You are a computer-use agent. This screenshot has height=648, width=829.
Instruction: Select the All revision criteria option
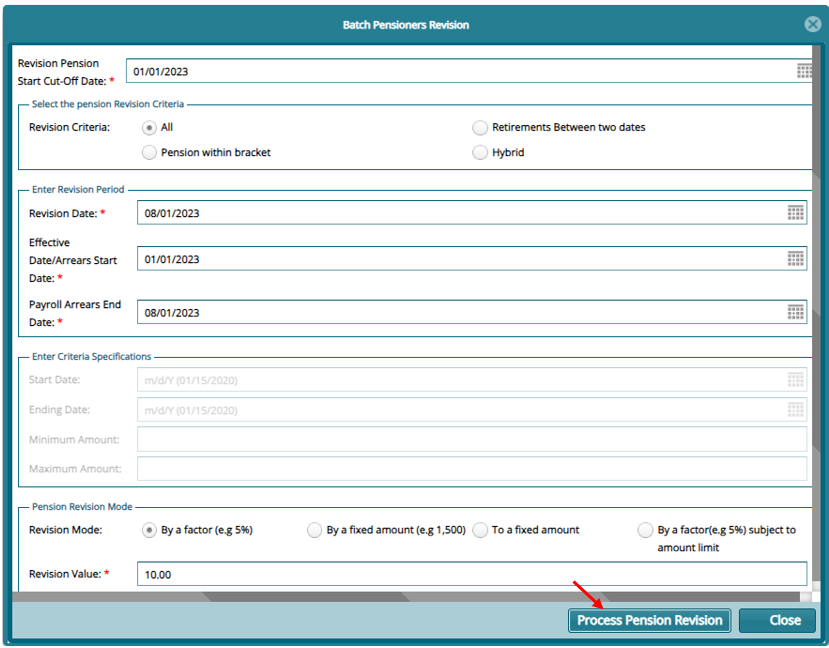pyautogui.click(x=150, y=127)
